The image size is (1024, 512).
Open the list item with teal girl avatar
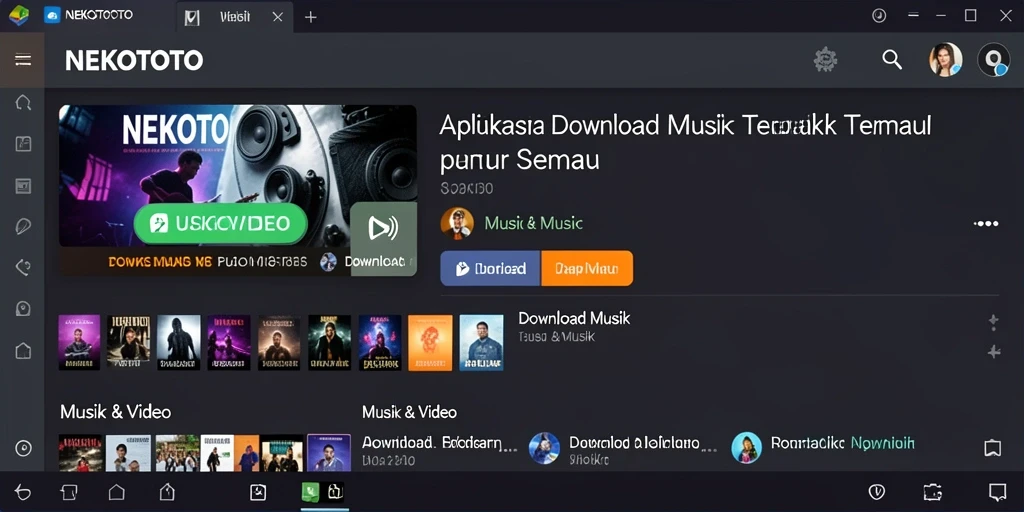823,448
